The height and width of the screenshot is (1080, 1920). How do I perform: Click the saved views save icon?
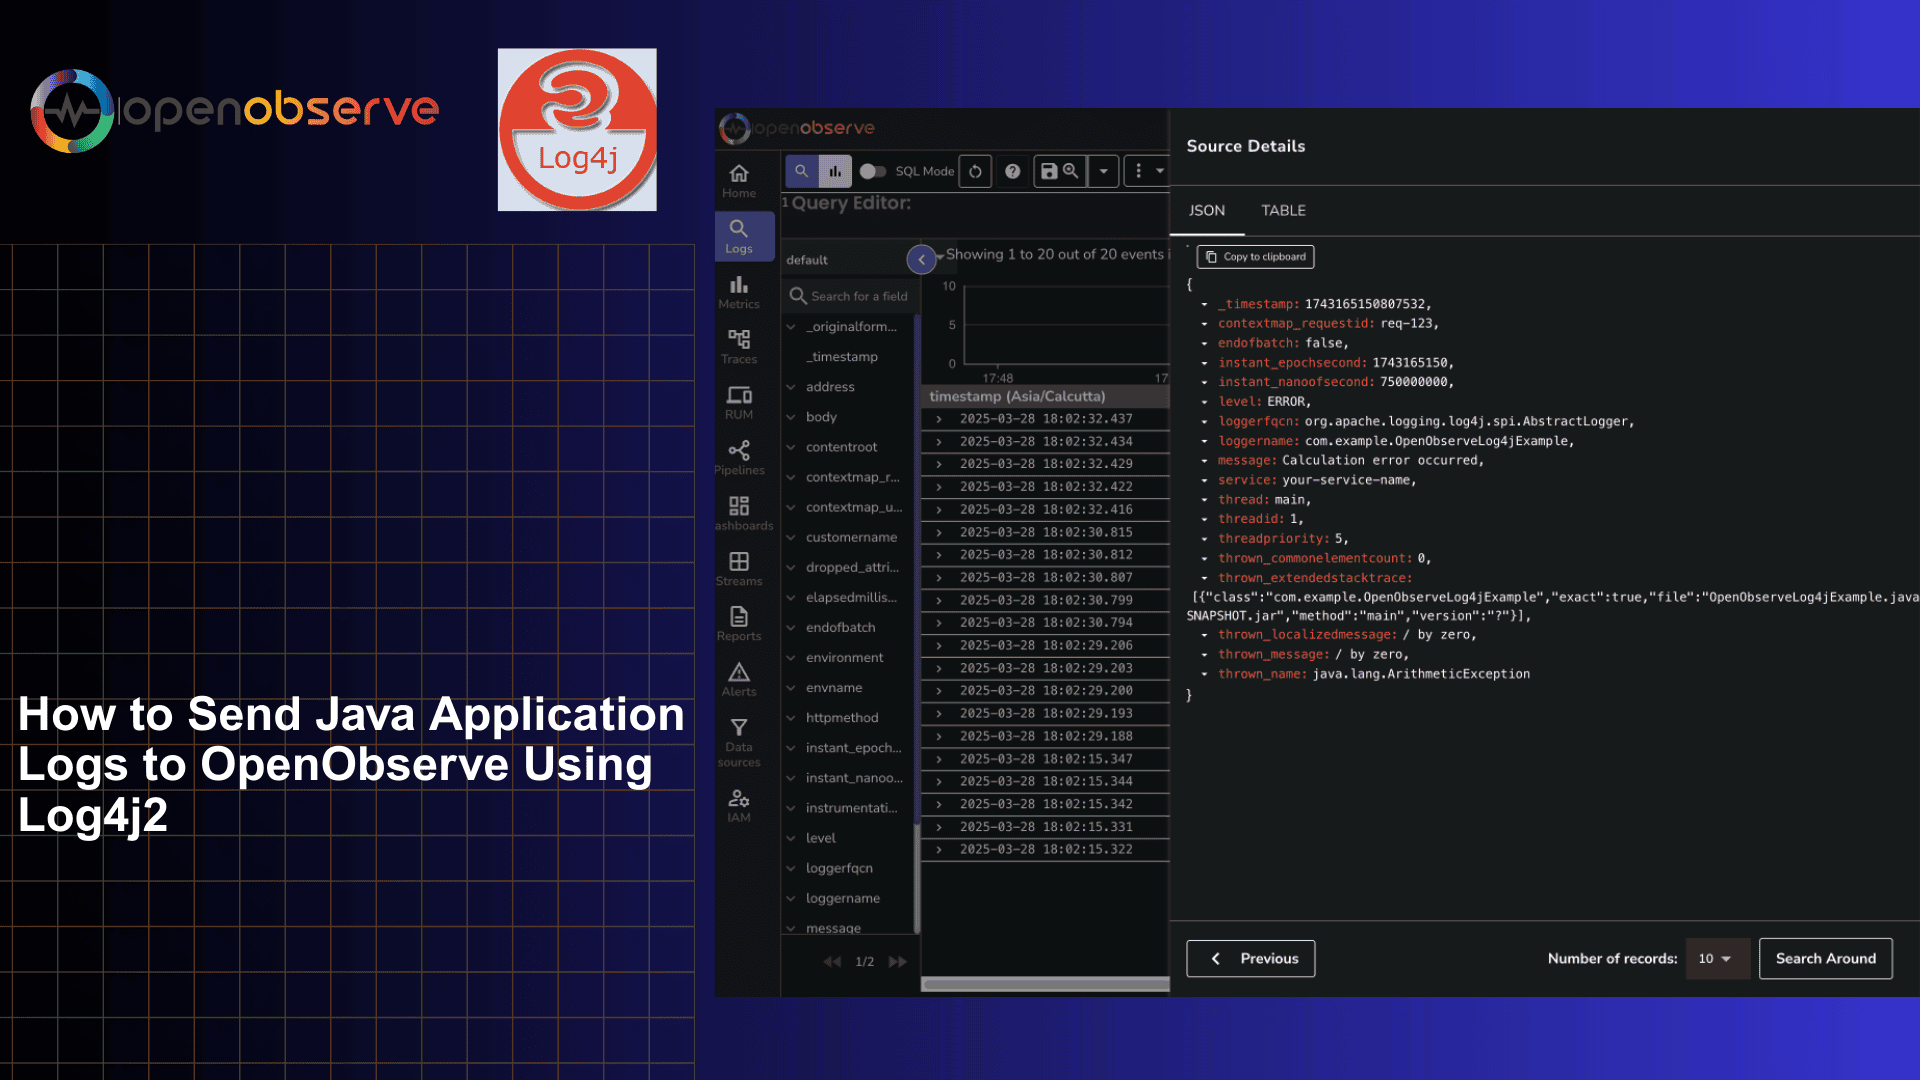click(1049, 171)
